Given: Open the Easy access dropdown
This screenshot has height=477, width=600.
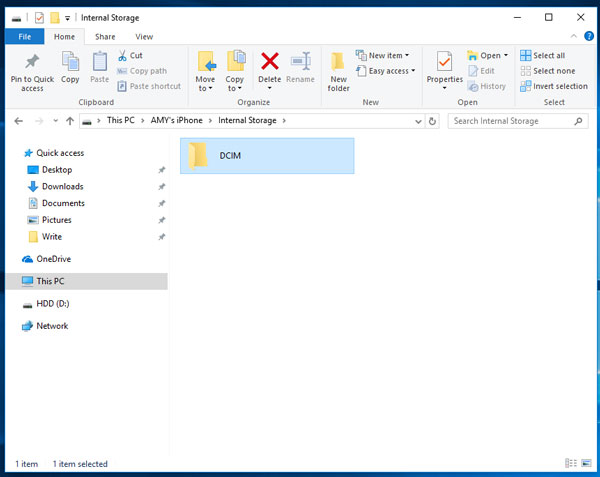Looking at the screenshot, I should (385, 71).
